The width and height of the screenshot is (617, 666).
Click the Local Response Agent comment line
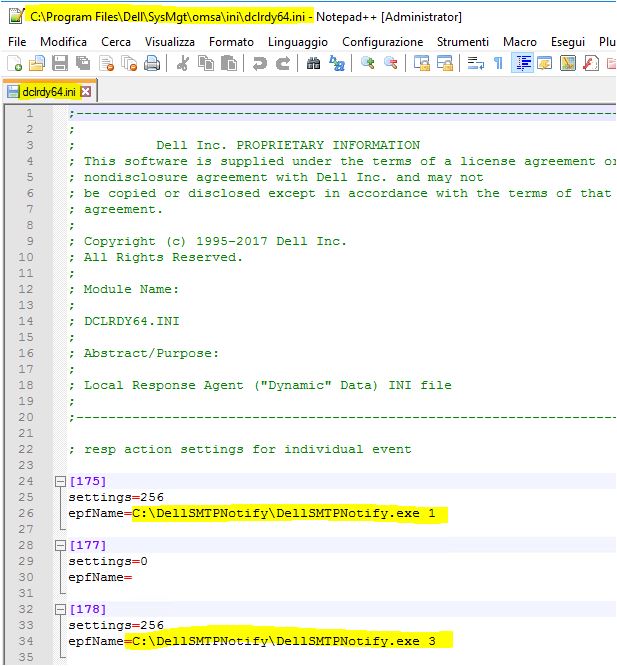click(260, 385)
